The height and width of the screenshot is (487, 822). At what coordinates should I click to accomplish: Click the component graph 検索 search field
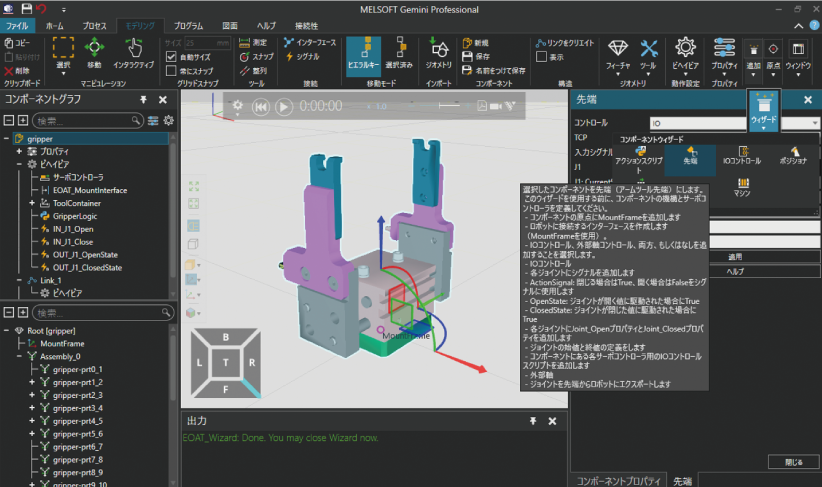pyautogui.click(x=88, y=120)
